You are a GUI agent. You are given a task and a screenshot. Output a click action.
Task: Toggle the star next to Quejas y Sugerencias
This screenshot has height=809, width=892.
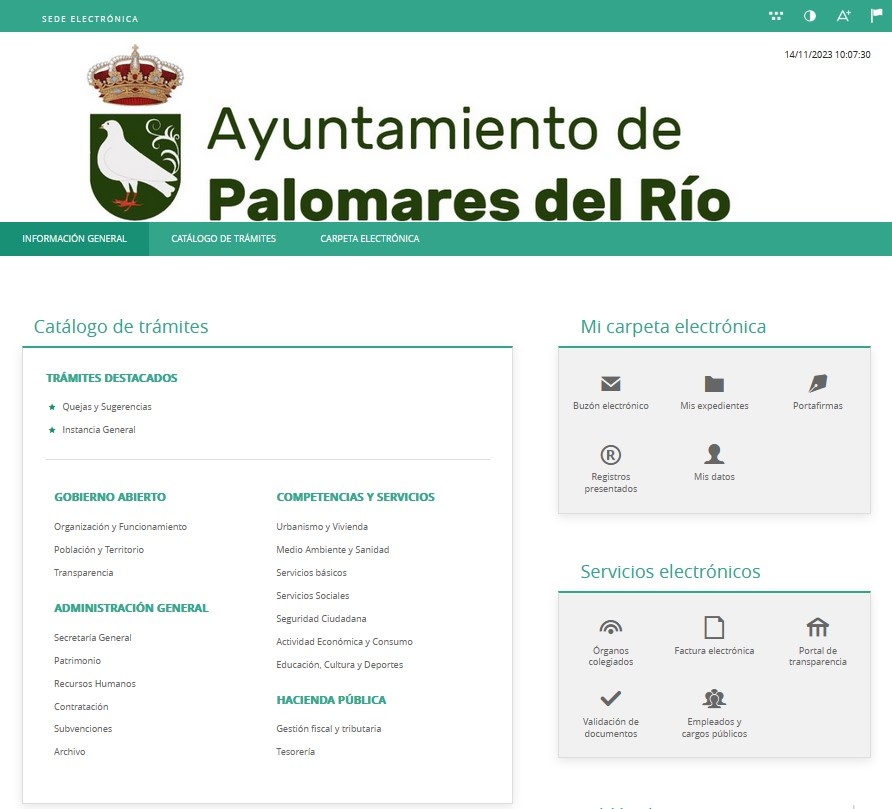click(51, 406)
